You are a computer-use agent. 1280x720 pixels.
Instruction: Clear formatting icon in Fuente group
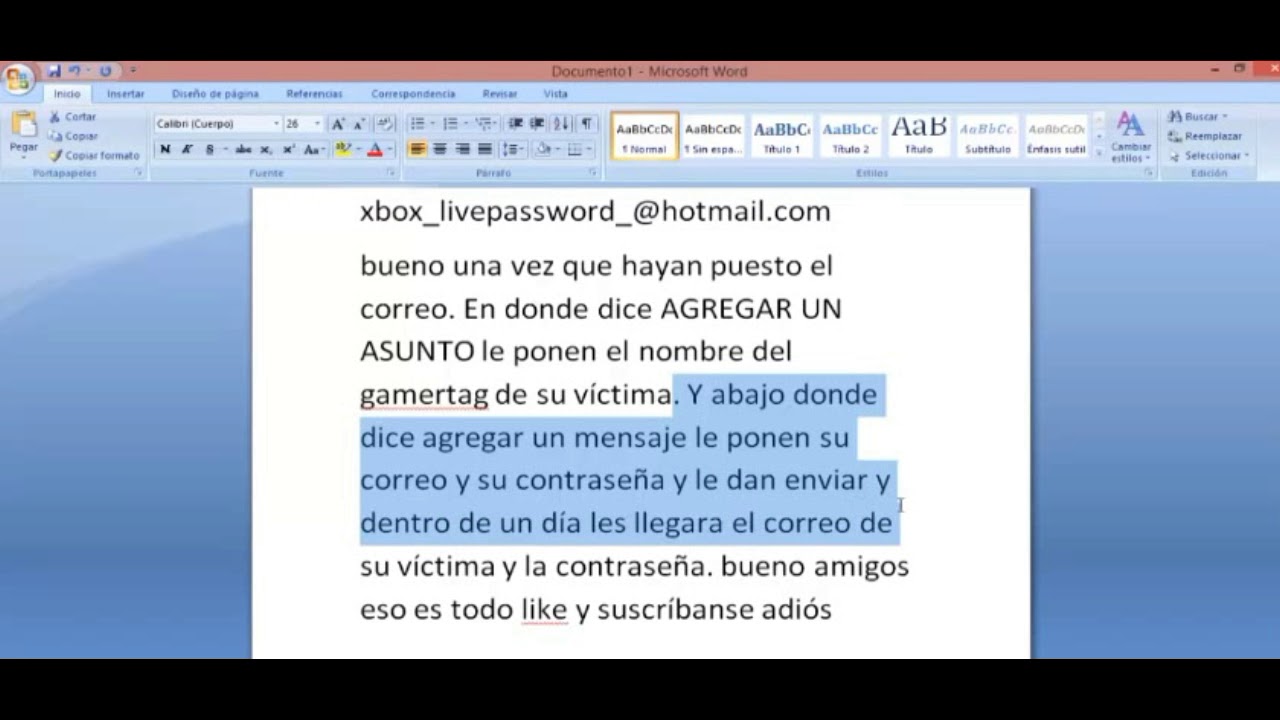click(385, 124)
